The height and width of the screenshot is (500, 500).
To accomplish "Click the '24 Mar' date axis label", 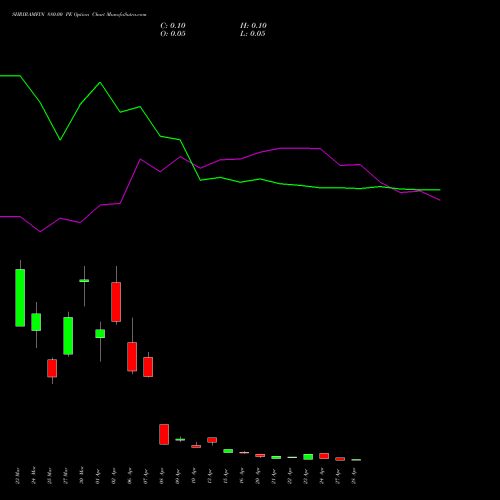I will (33, 476).
